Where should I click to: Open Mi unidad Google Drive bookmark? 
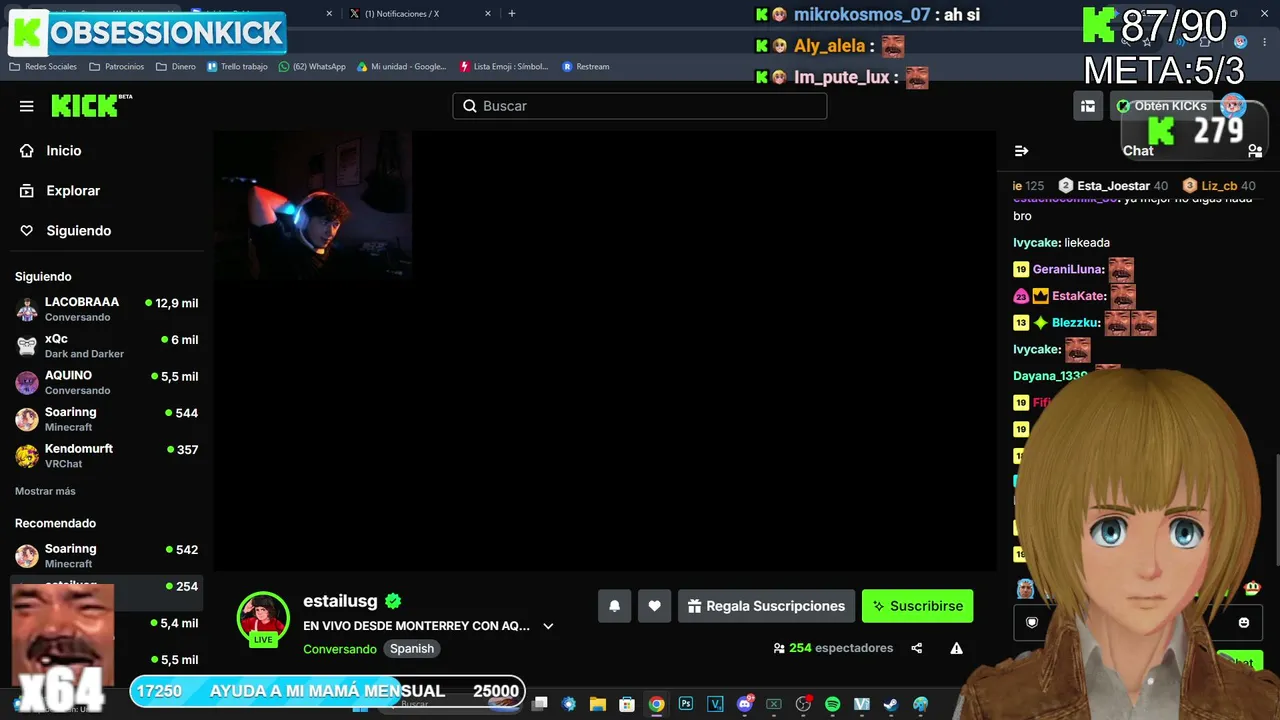coord(402,67)
